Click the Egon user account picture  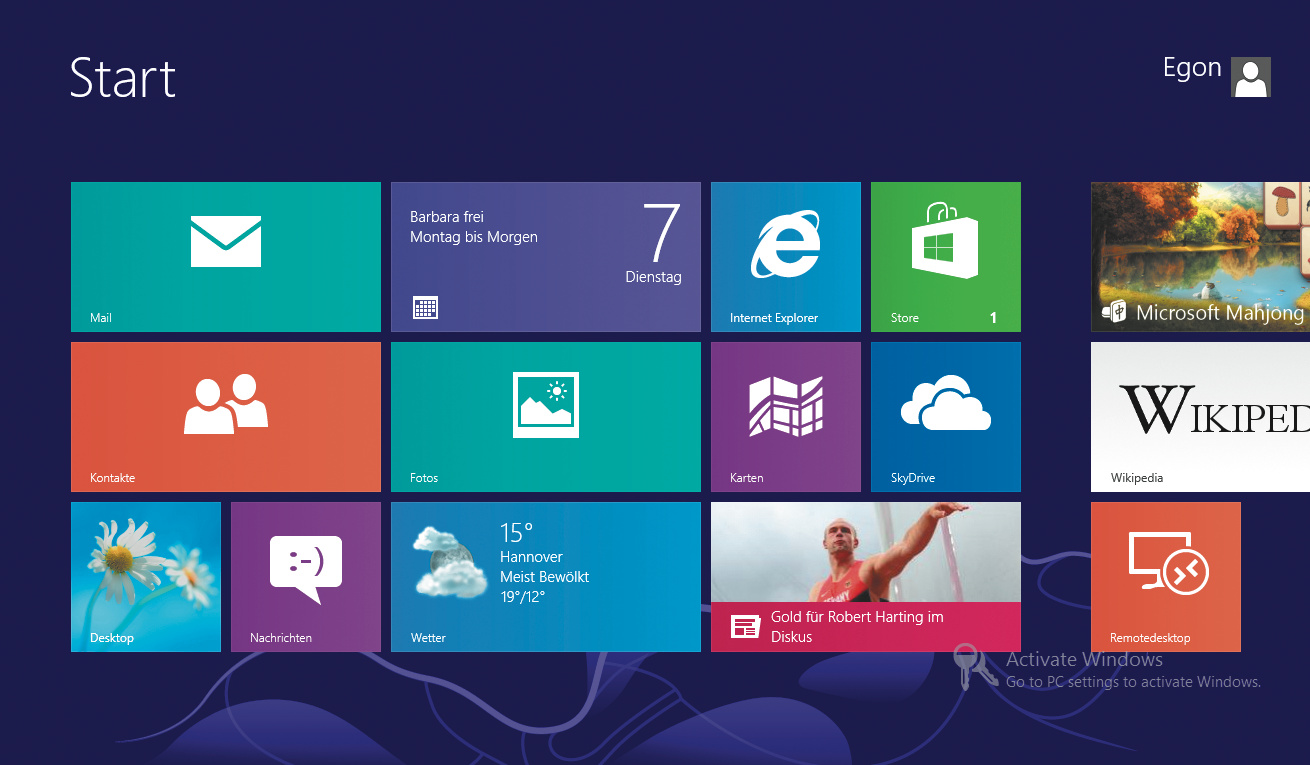pyautogui.click(x=1251, y=77)
